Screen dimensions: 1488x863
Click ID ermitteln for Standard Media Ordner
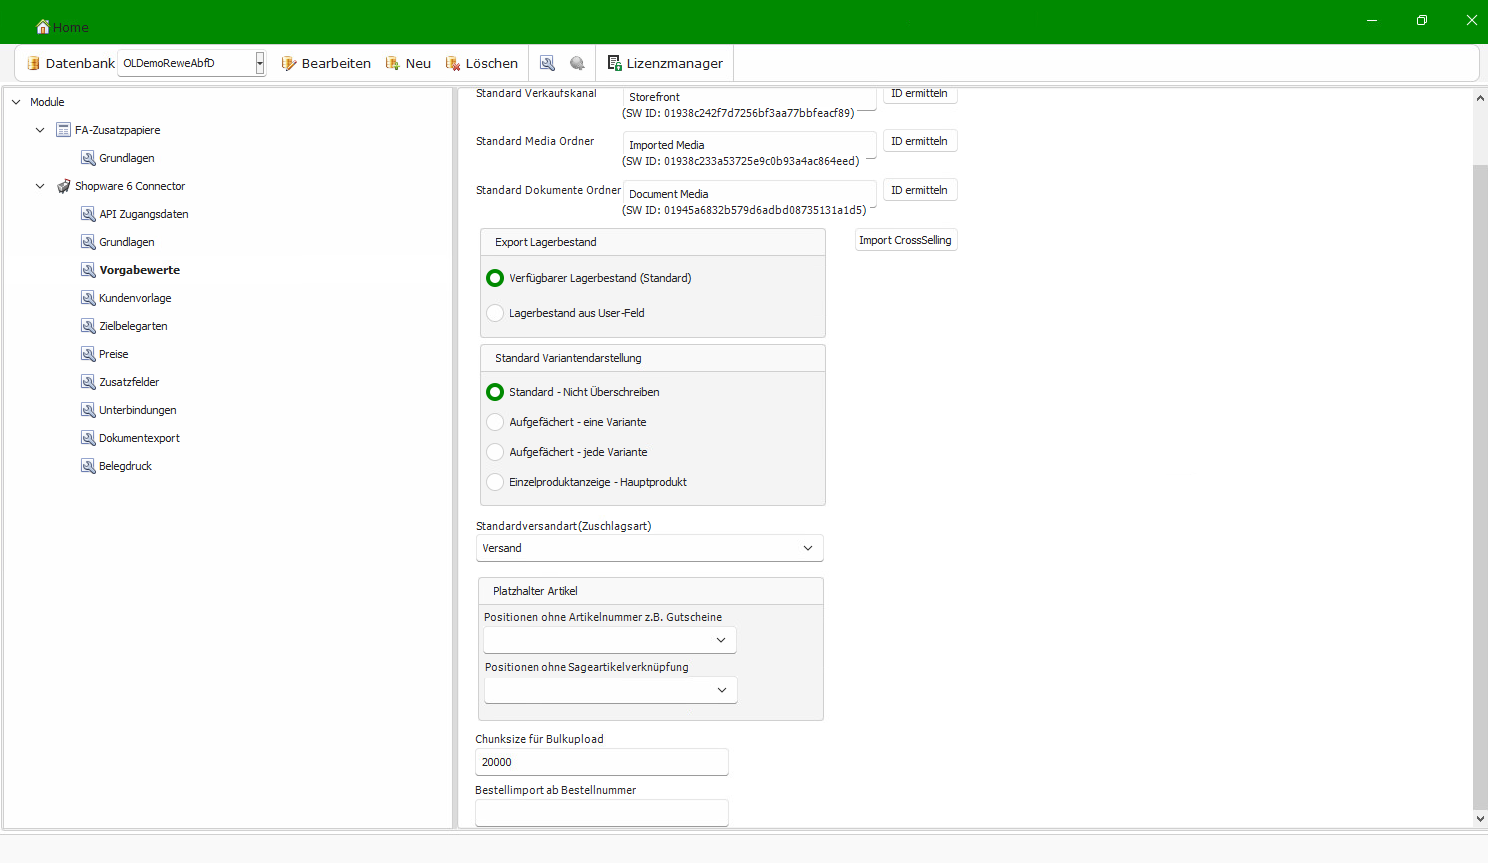(920, 141)
